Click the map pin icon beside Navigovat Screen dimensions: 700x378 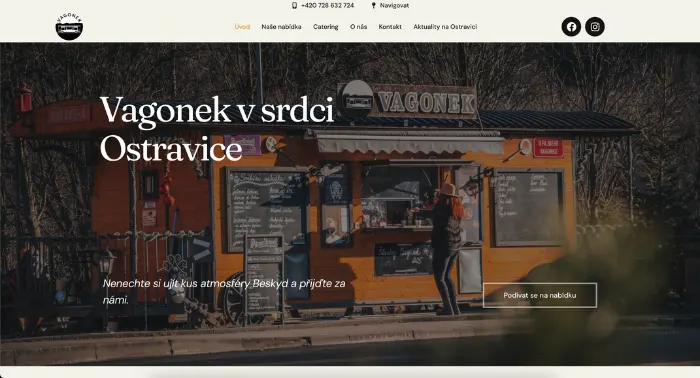coord(374,5)
